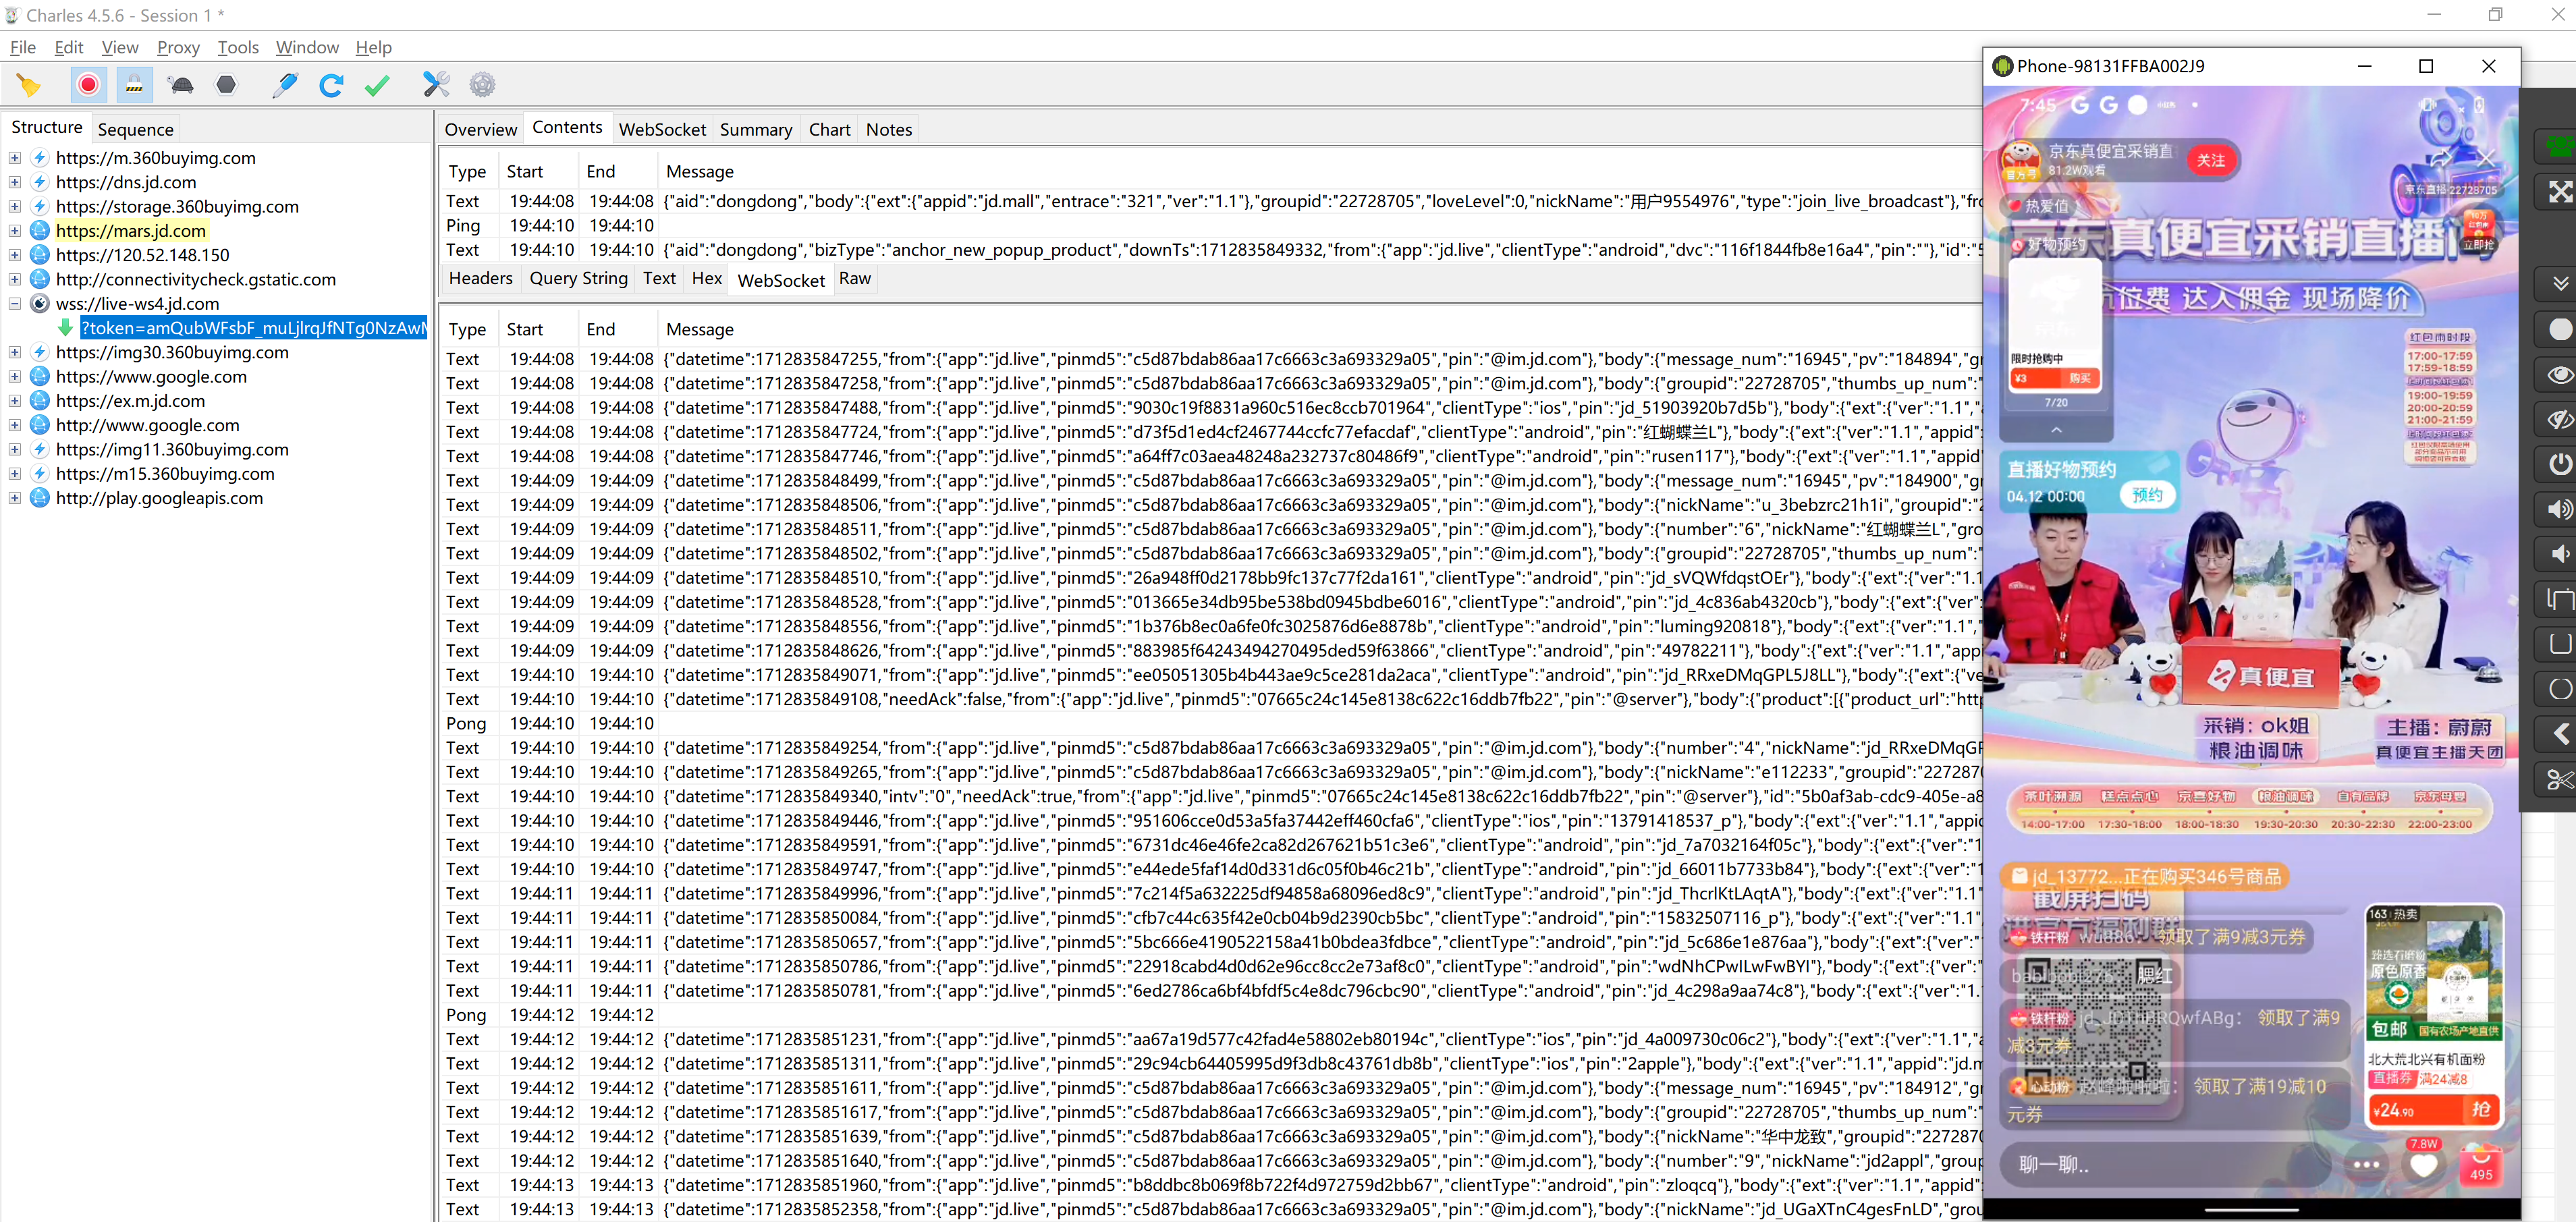
Task: Select the Hex sub-tab
Action: click(x=706, y=278)
